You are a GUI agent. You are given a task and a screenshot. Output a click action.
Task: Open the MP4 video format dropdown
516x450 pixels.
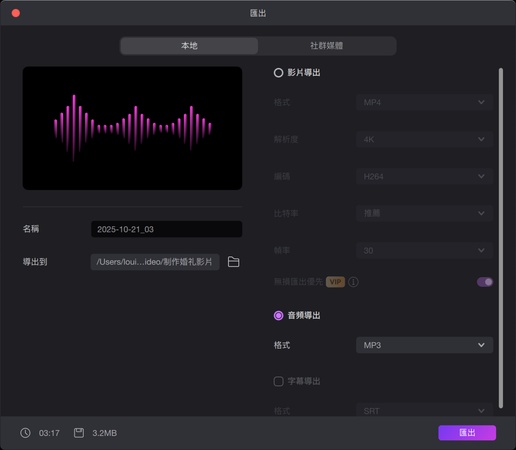tap(424, 102)
